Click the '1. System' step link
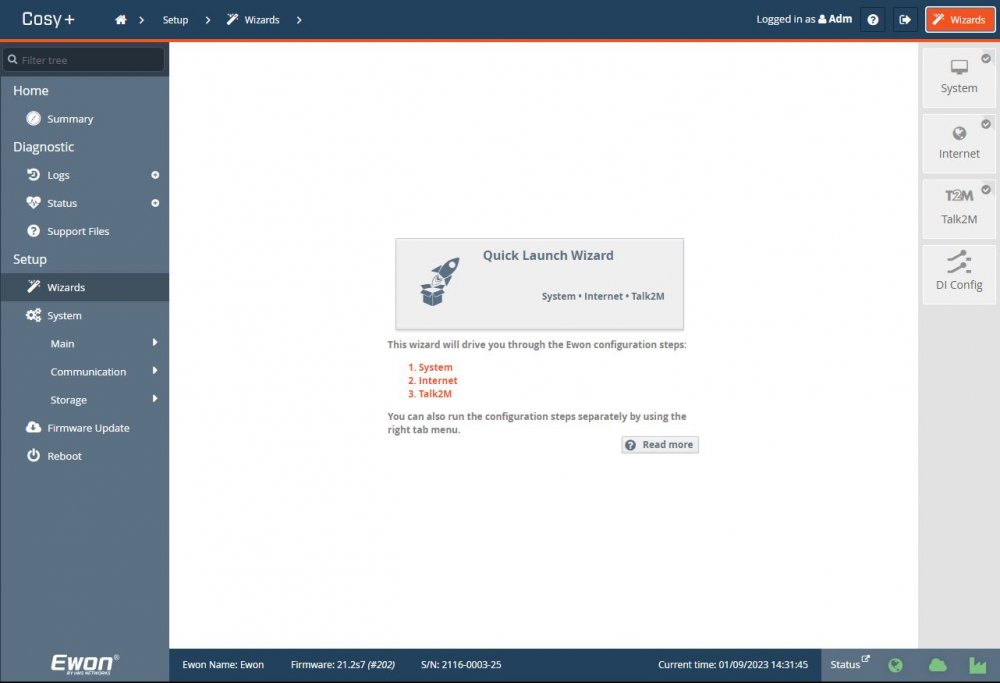The width and height of the screenshot is (1000, 683). point(430,367)
